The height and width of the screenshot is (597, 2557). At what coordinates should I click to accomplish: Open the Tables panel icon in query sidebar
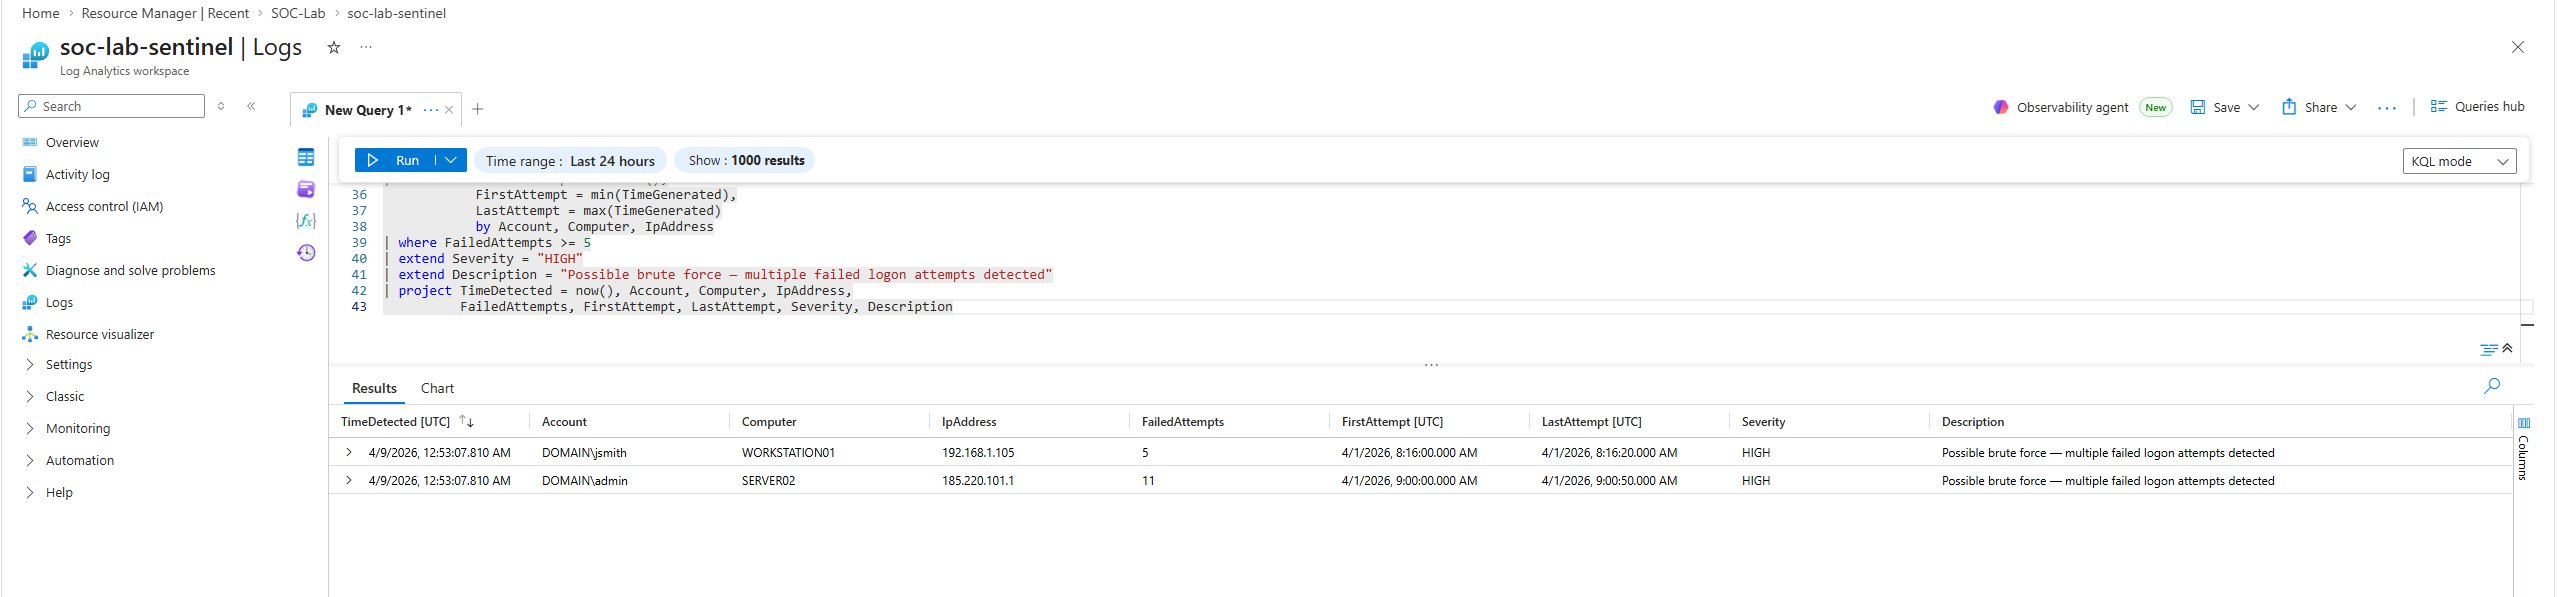pyautogui.click(x=306, y=157)
